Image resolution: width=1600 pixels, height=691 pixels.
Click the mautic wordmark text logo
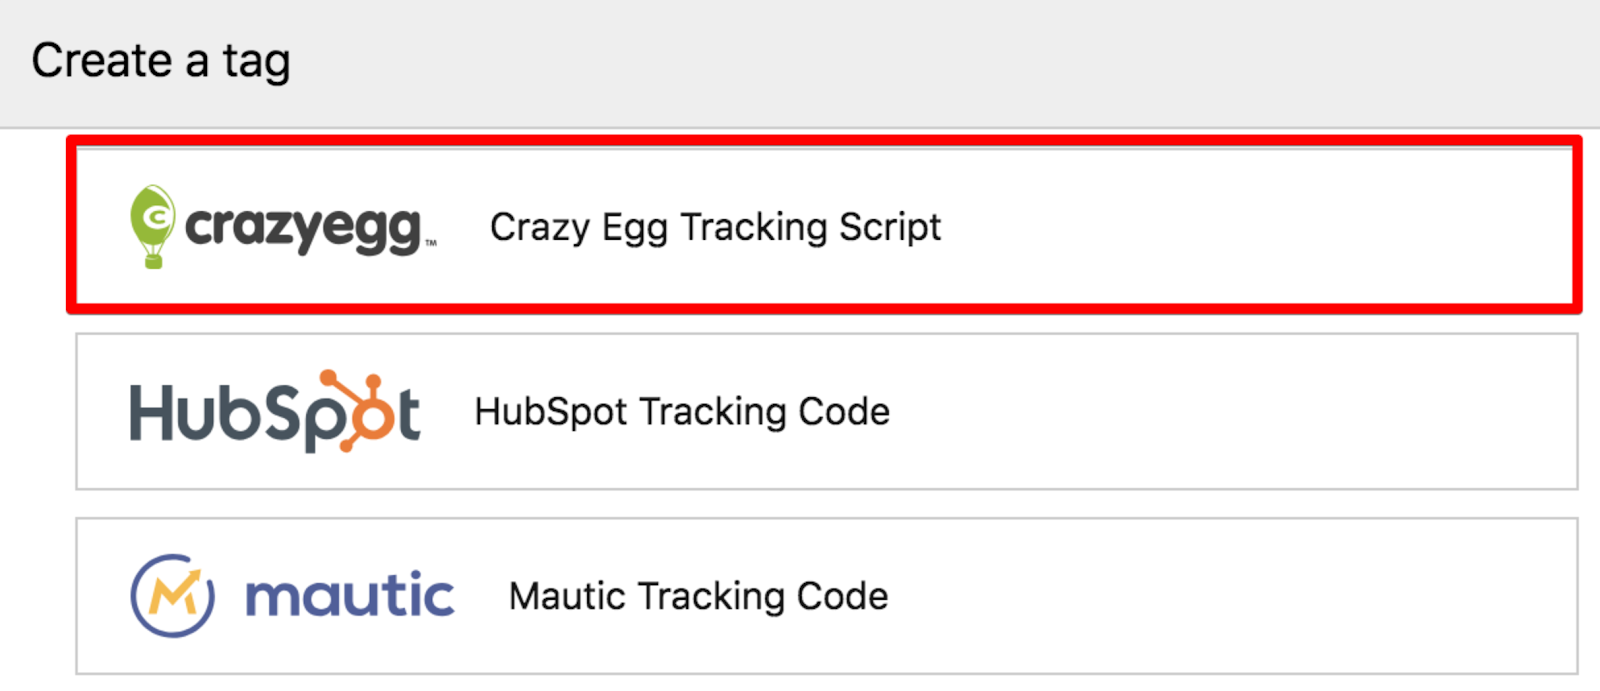(350, 596)
